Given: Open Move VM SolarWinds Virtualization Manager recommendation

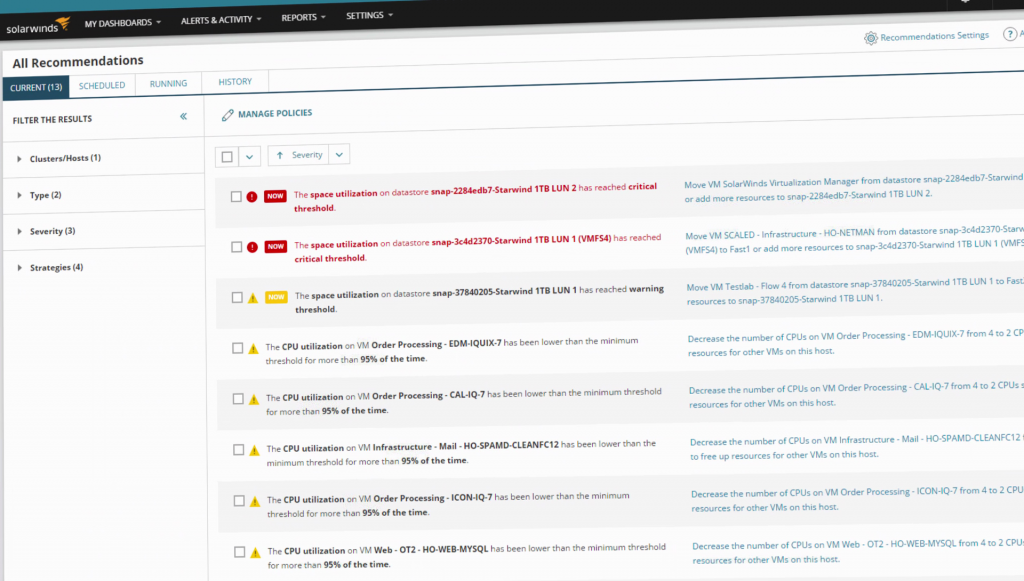Looking at the screenshot, I should click(853, 188).
